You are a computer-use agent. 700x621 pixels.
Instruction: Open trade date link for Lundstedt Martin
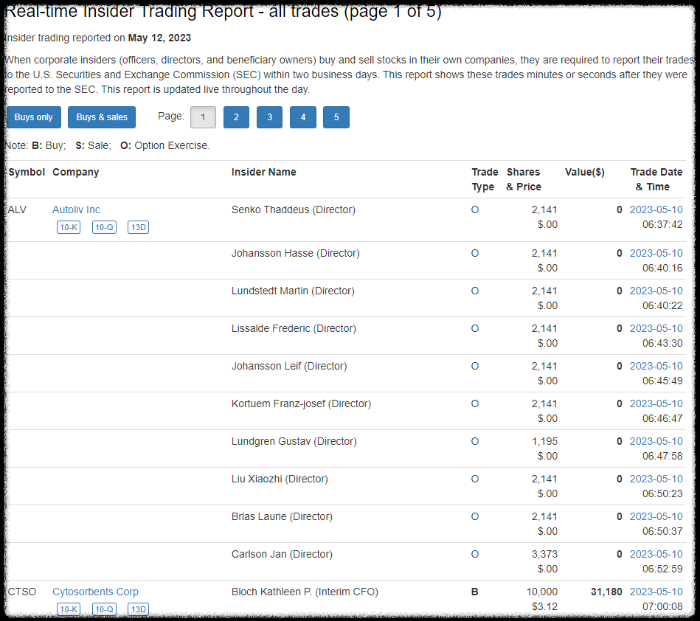point(656,291)
